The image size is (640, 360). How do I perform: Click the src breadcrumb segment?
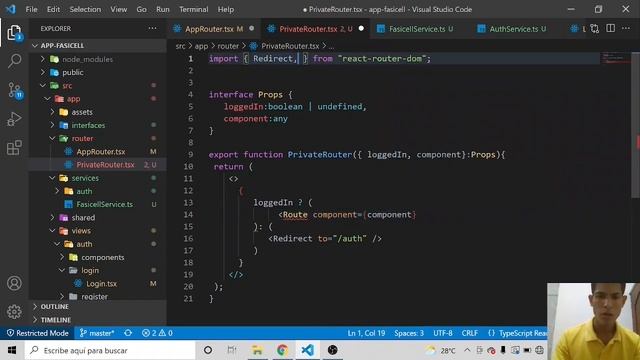pos(180,46)
